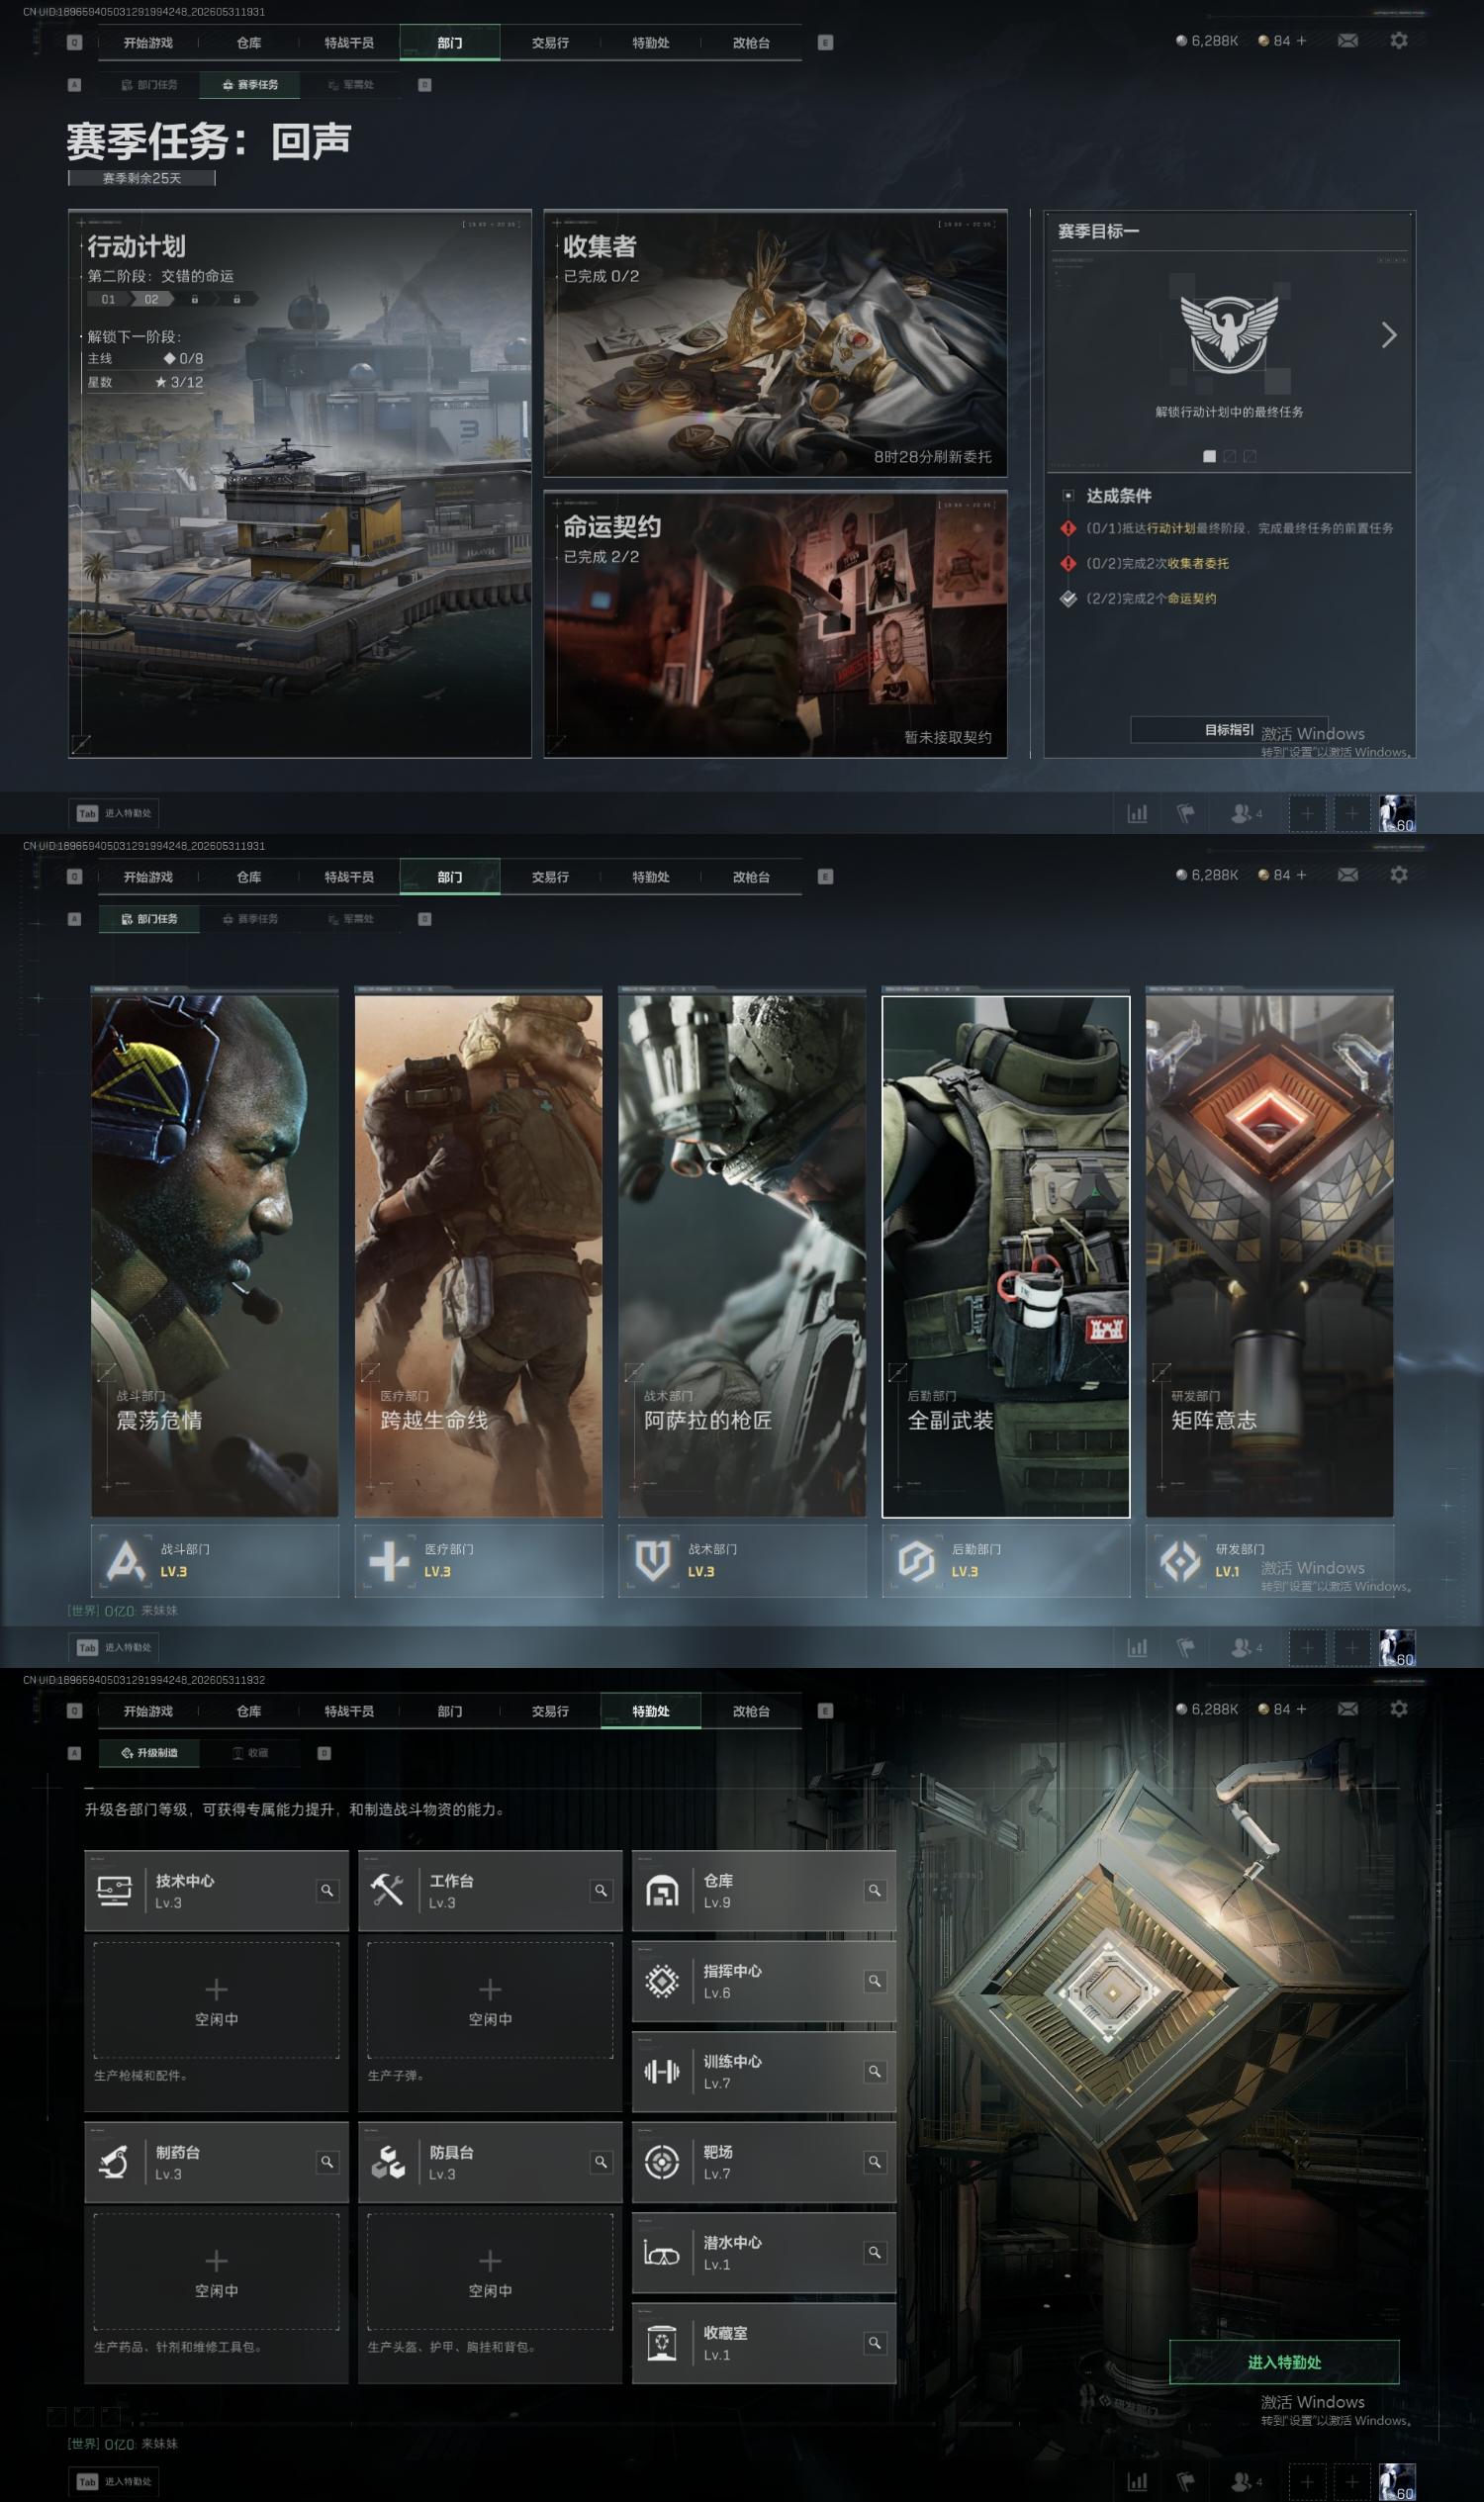Open the 矩阵意志 mission card
Screen dimensions: 1484x2502
point(1270,1255)
